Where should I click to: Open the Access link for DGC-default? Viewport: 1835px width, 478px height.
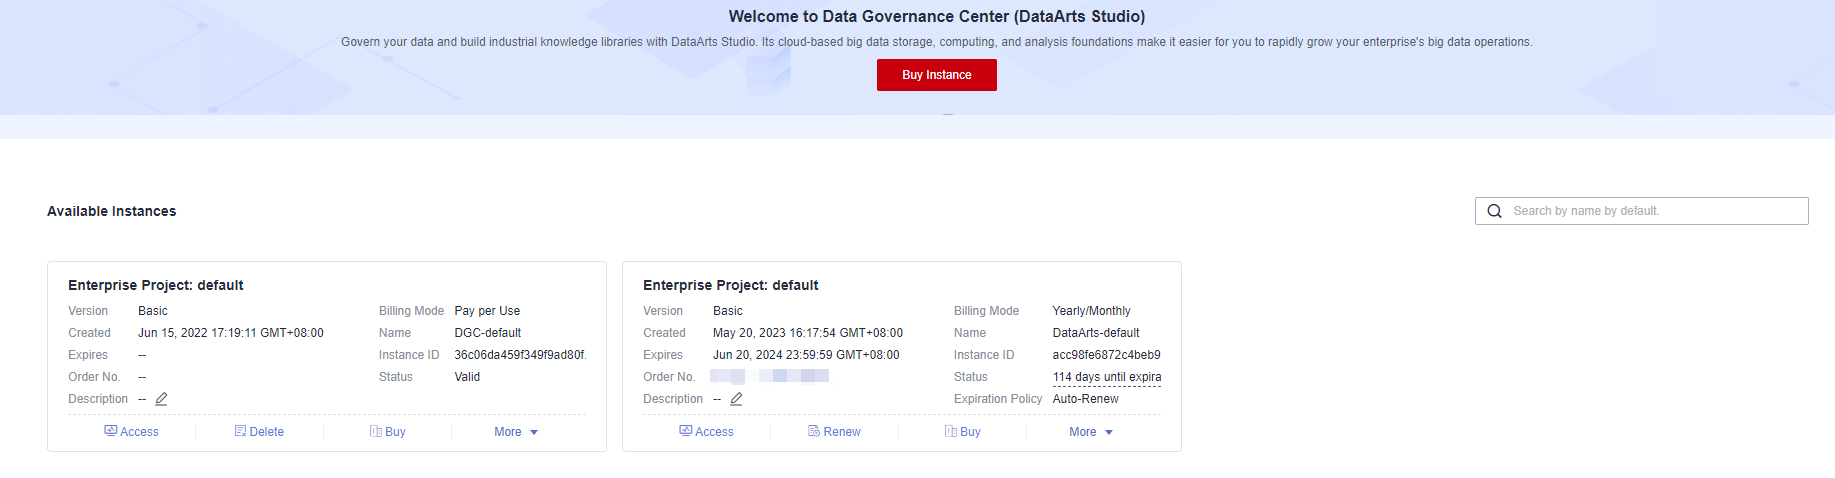(139, 432)
